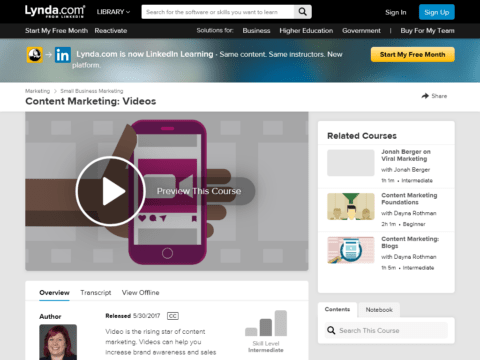Click the Search This Course field

point(386,330)
